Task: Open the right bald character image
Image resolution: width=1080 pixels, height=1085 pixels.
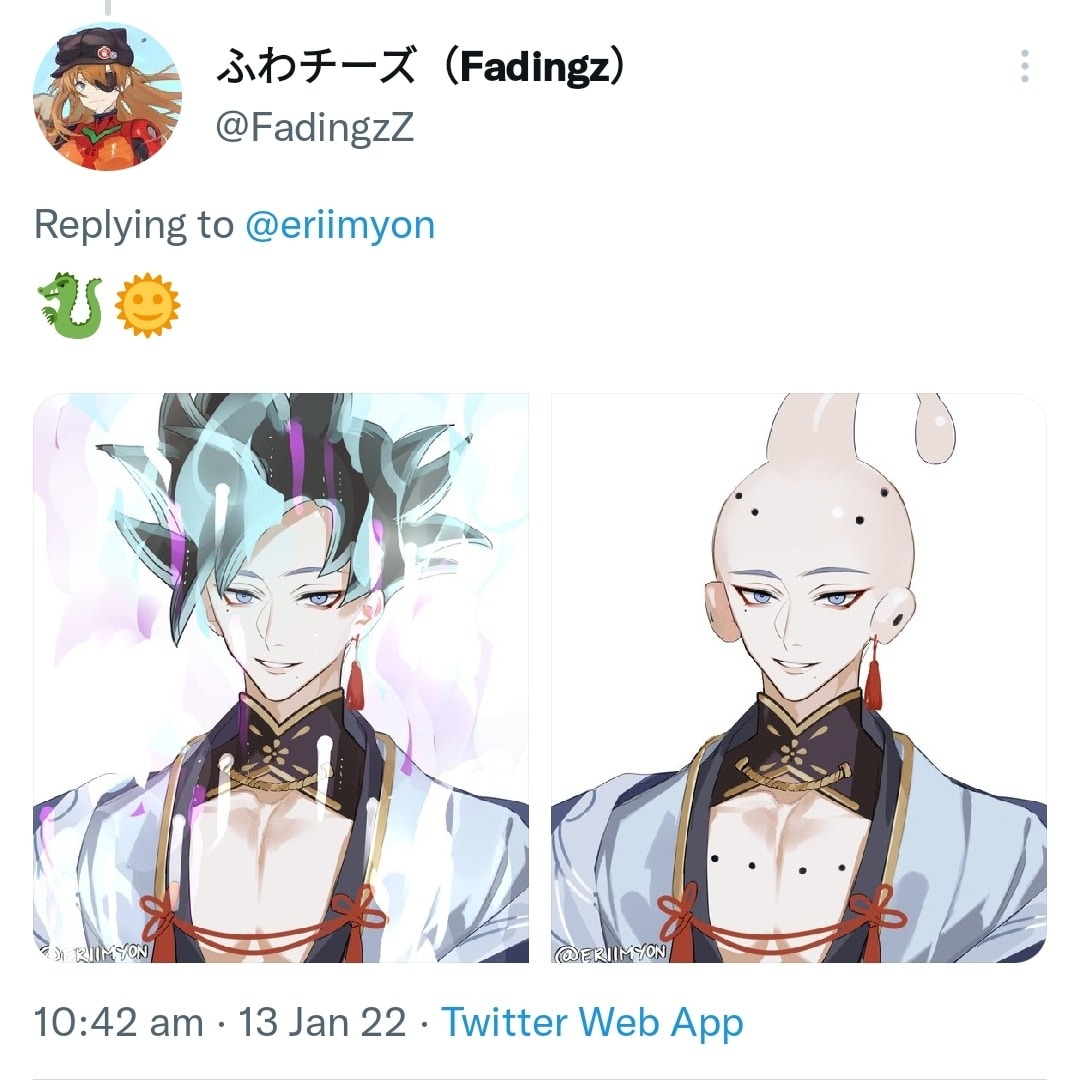Action: (798, 677)
